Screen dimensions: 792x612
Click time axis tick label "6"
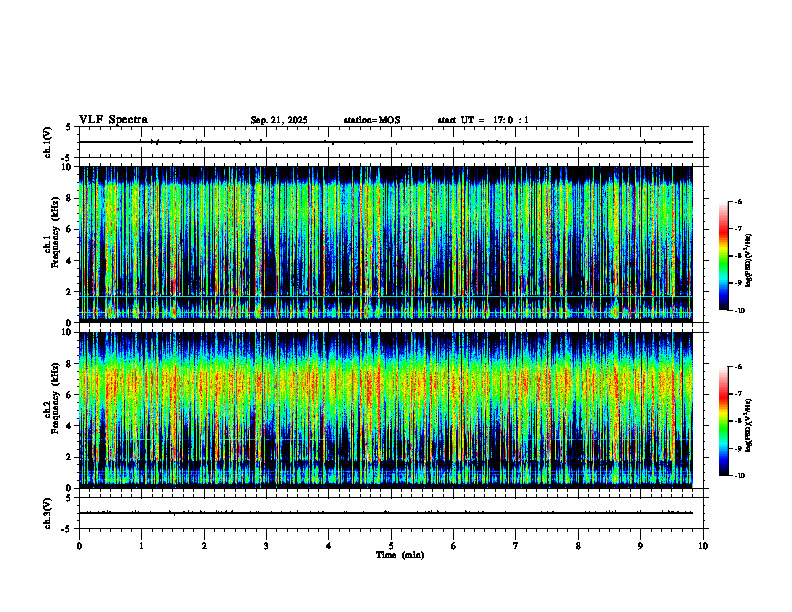tap(454, 546)
